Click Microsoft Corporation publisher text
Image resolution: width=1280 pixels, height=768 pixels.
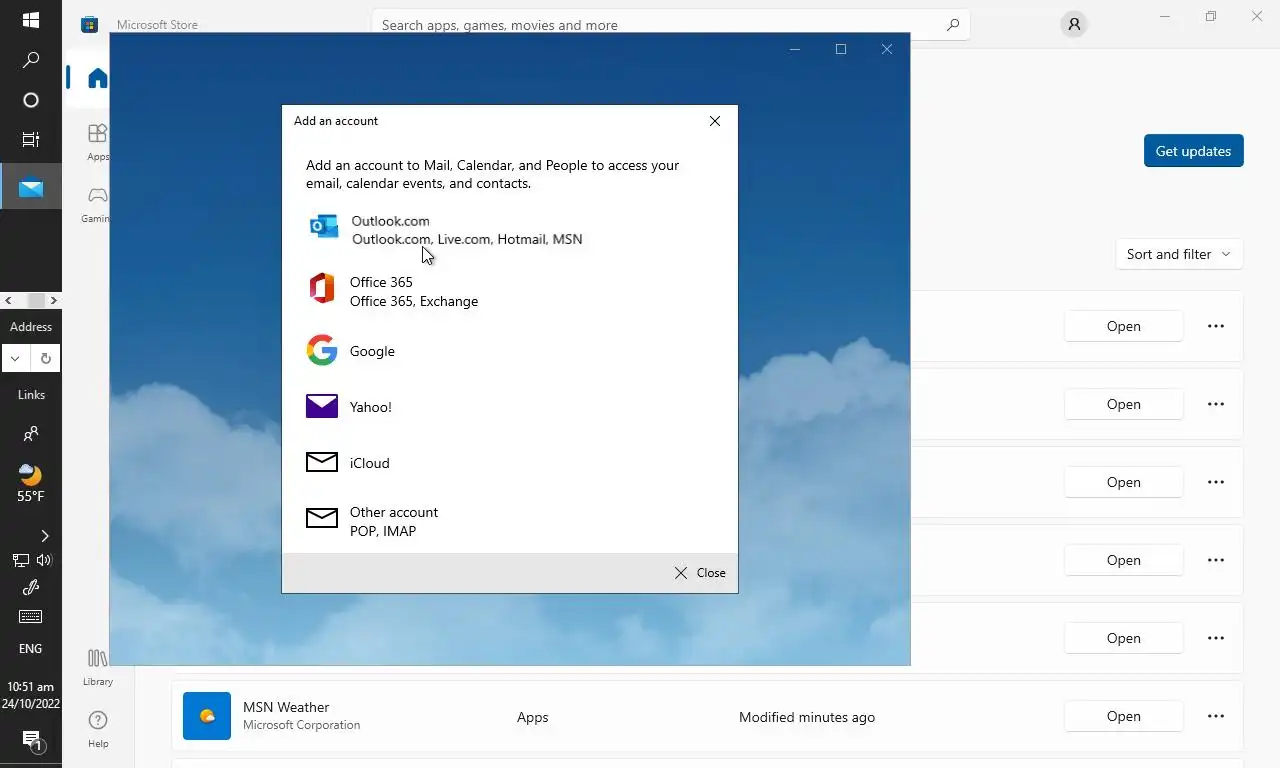click(301, 725)
